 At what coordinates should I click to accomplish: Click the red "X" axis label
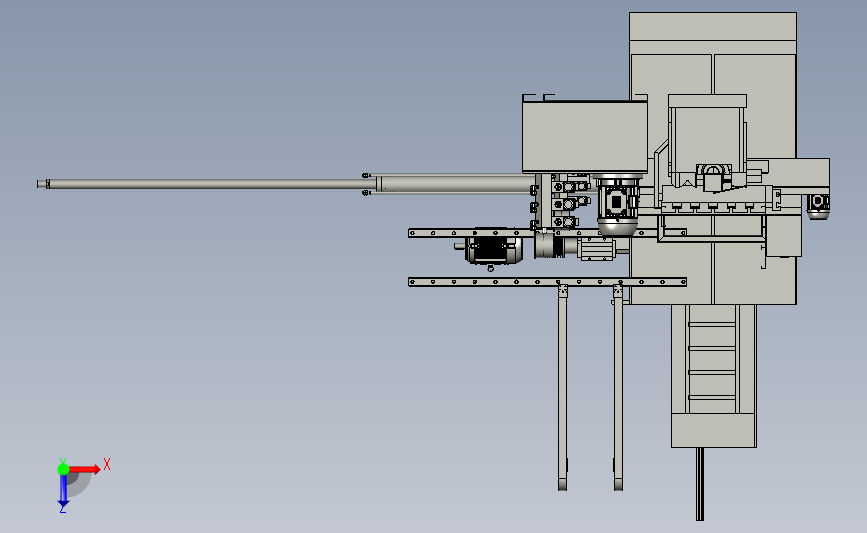[107, 464]
